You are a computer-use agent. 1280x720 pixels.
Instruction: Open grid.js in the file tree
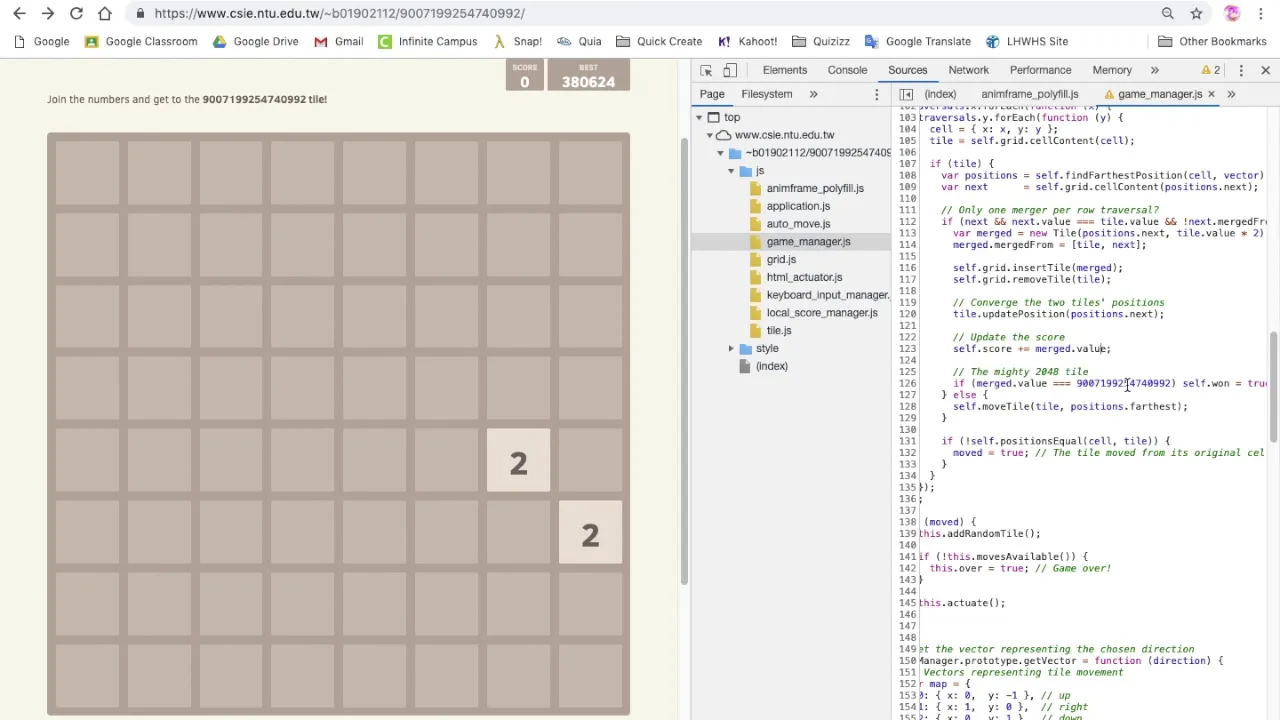tap(781, 260)
